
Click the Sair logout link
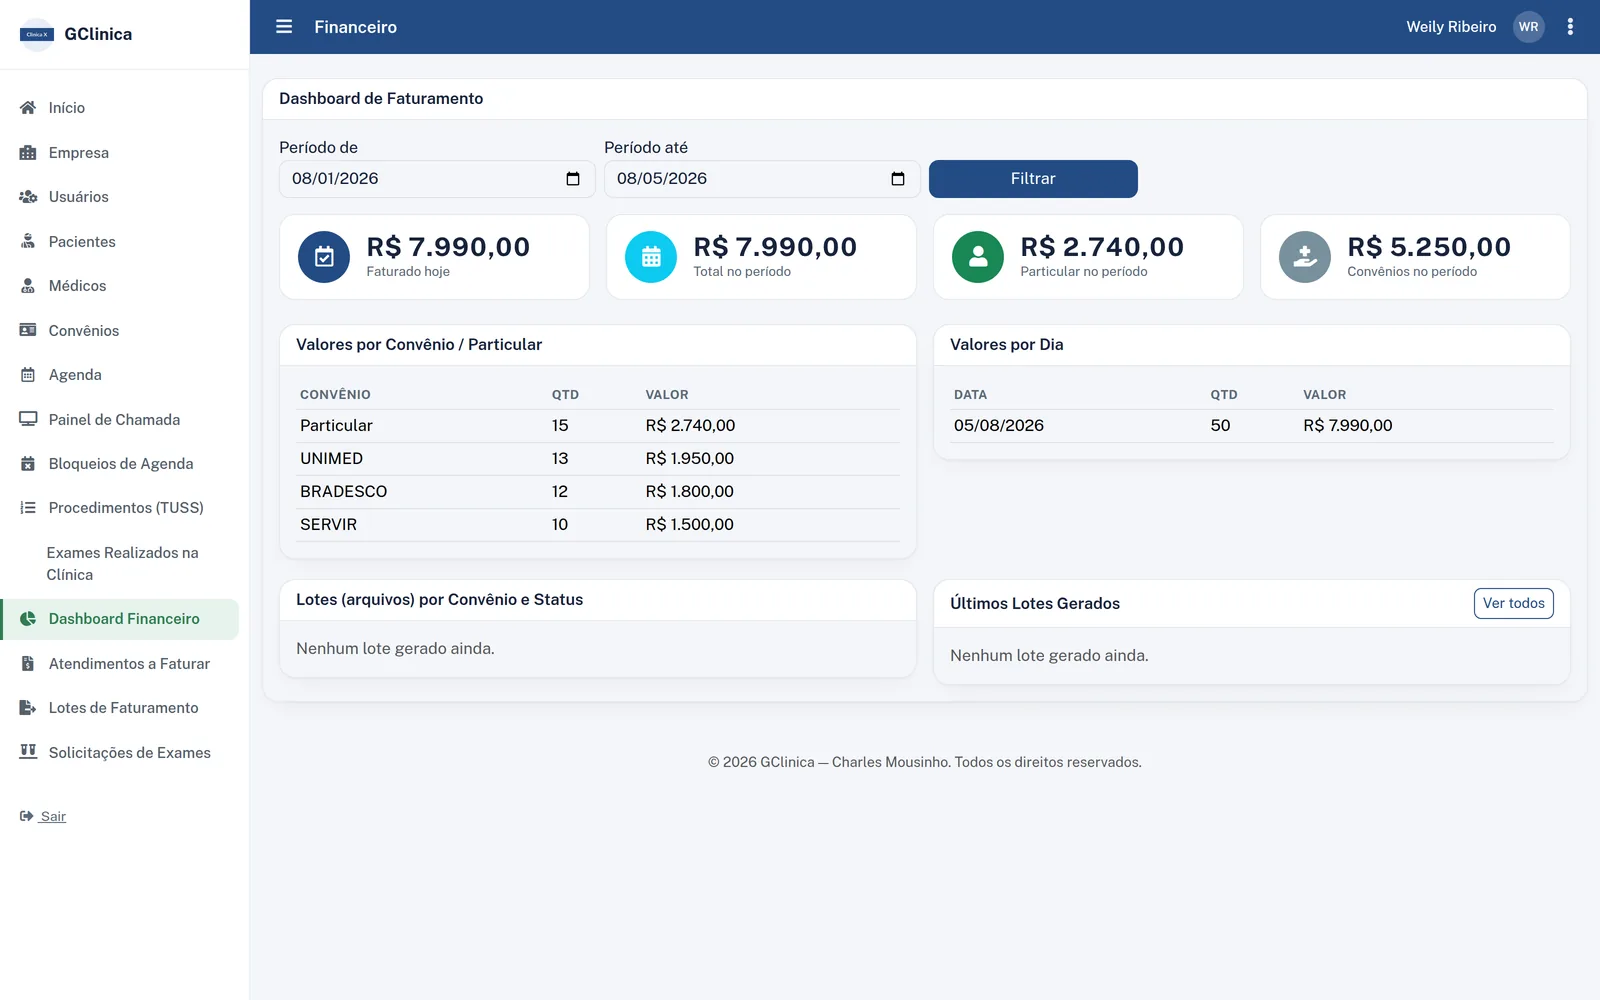pos(53,816)
